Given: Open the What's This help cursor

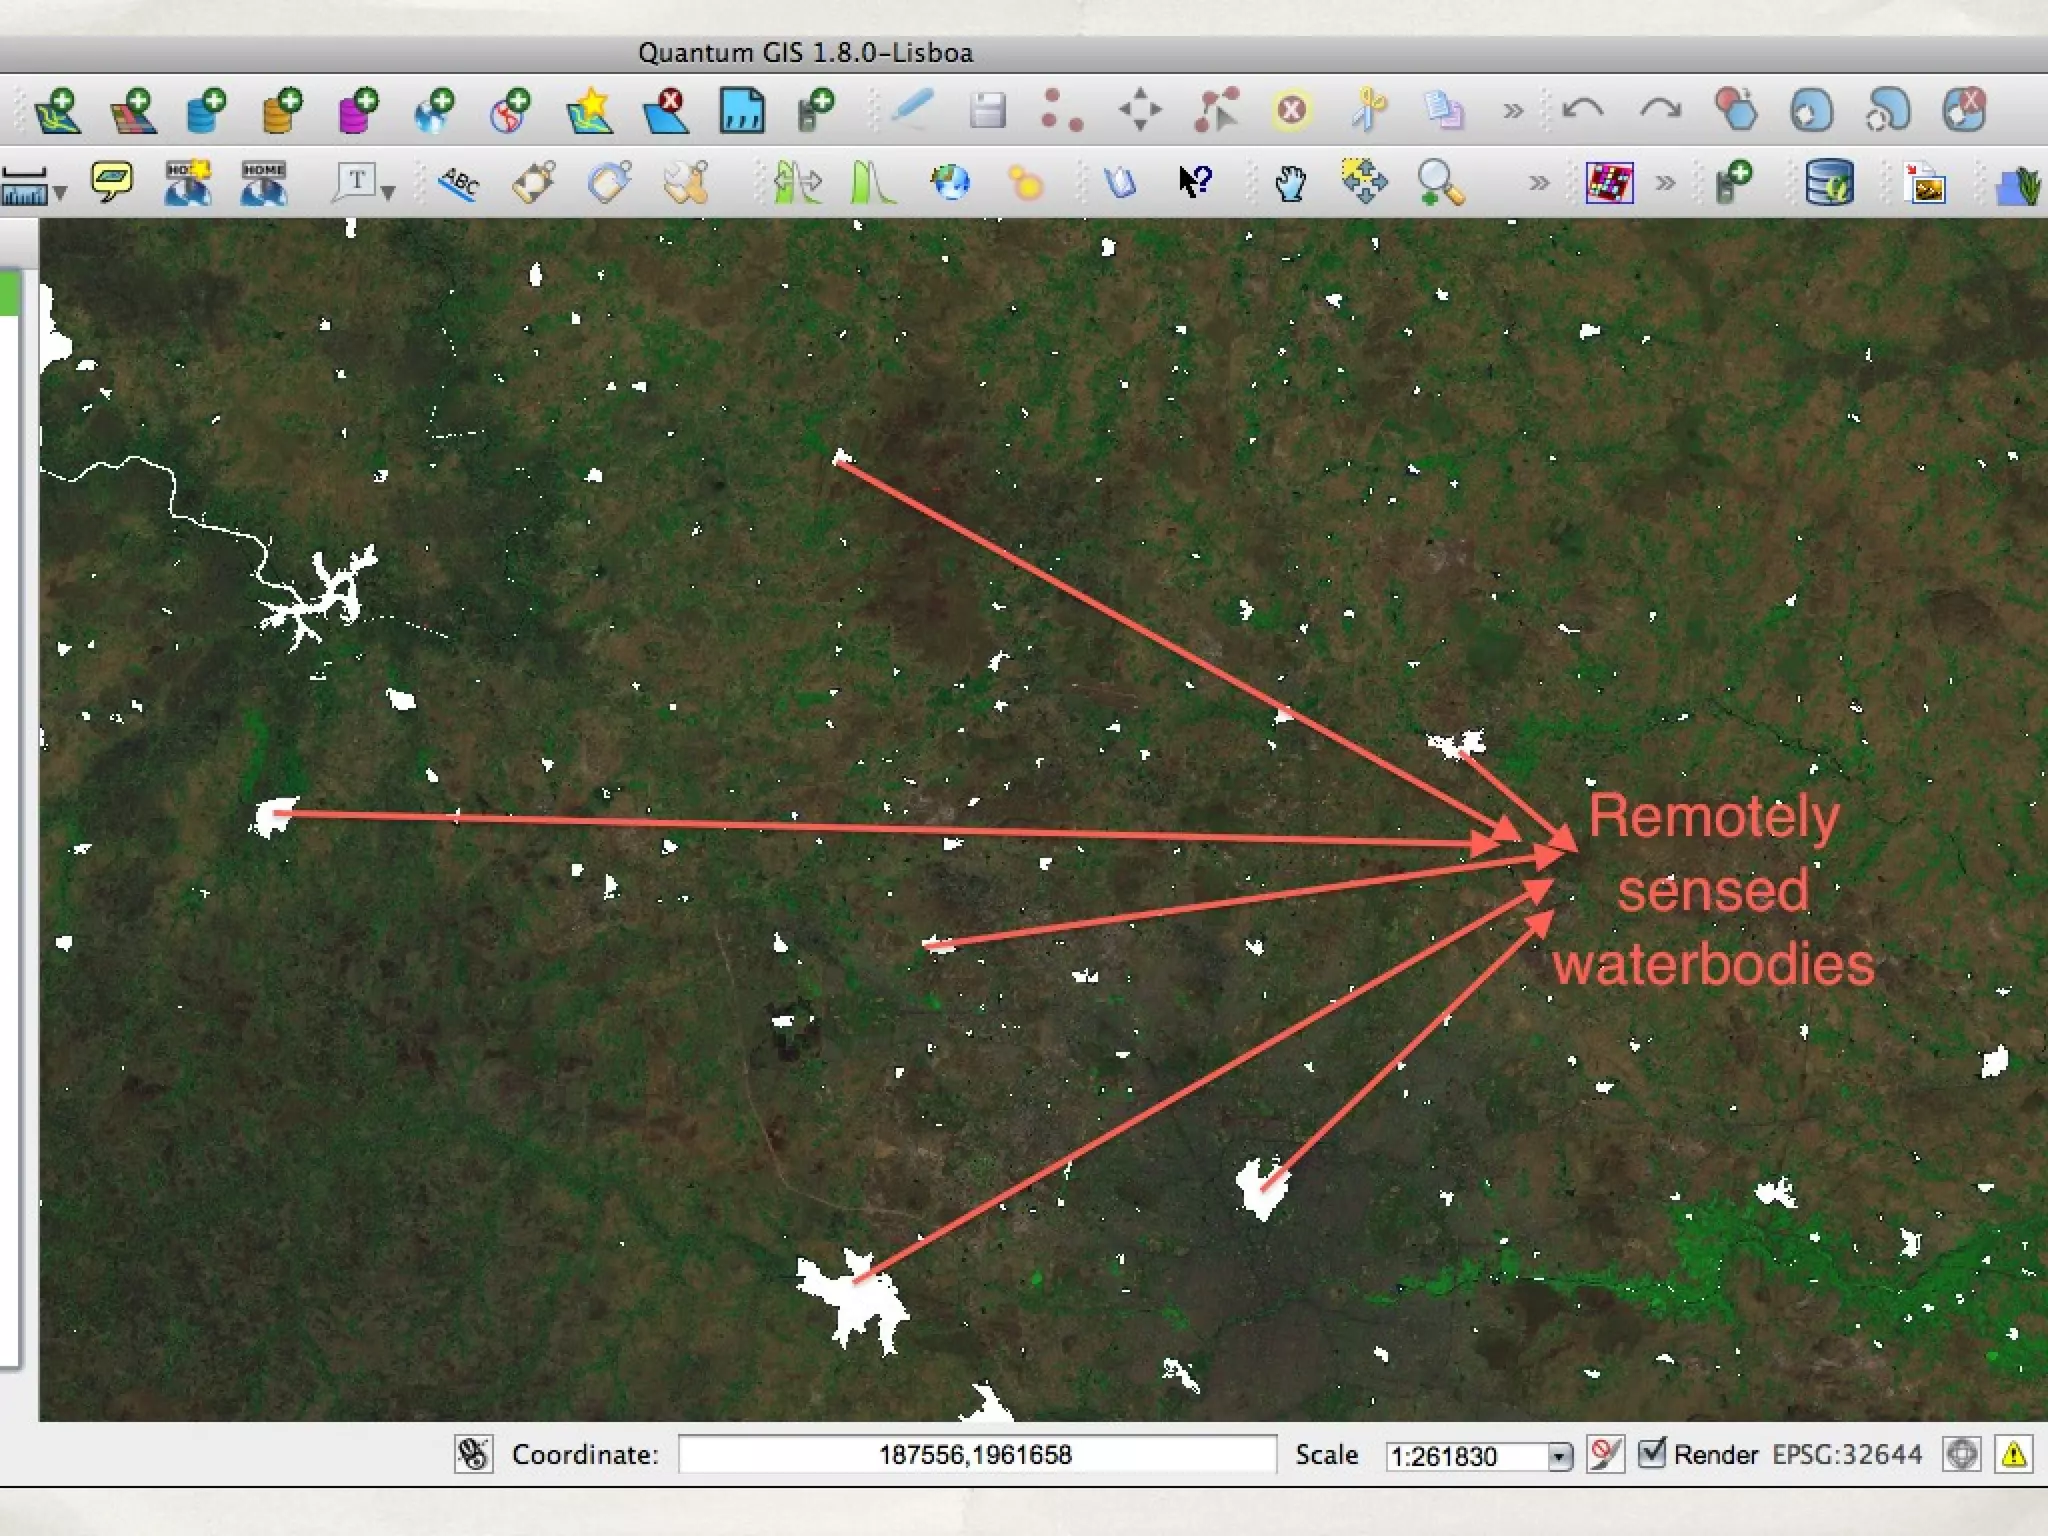Looking at the screenshot, I should tap(1195, 182).
